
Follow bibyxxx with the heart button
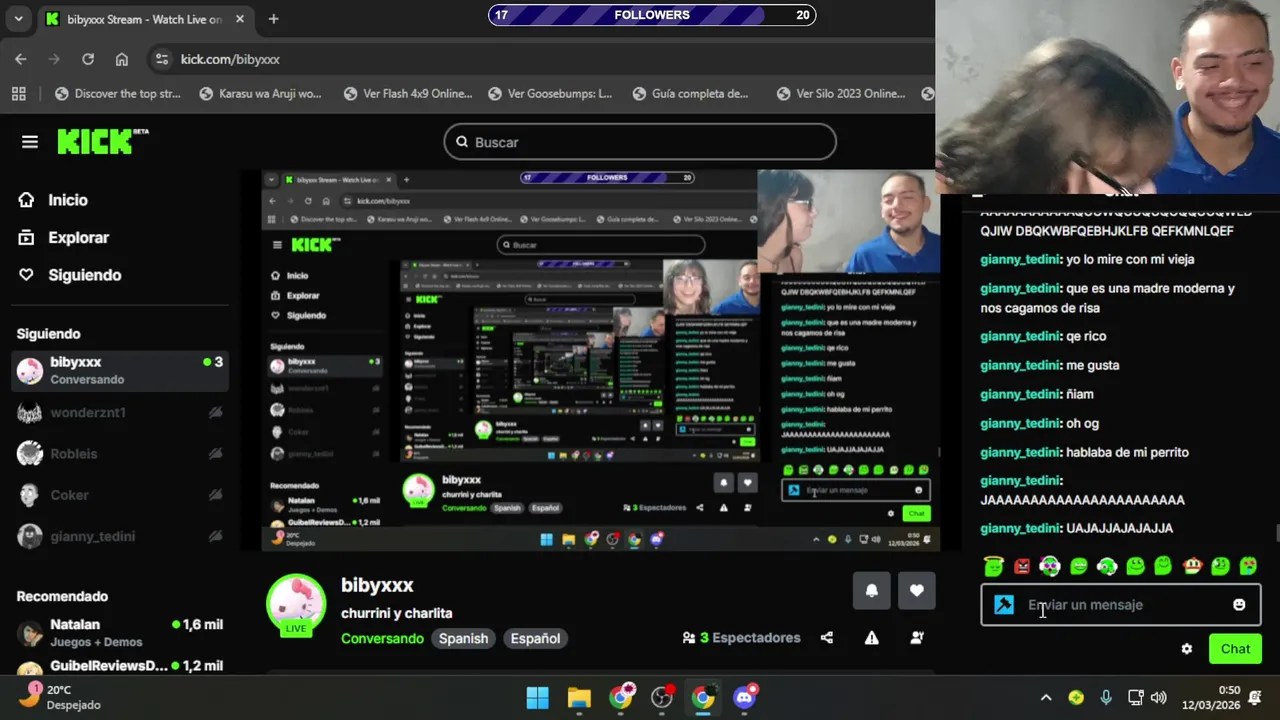tap(917, 590)
